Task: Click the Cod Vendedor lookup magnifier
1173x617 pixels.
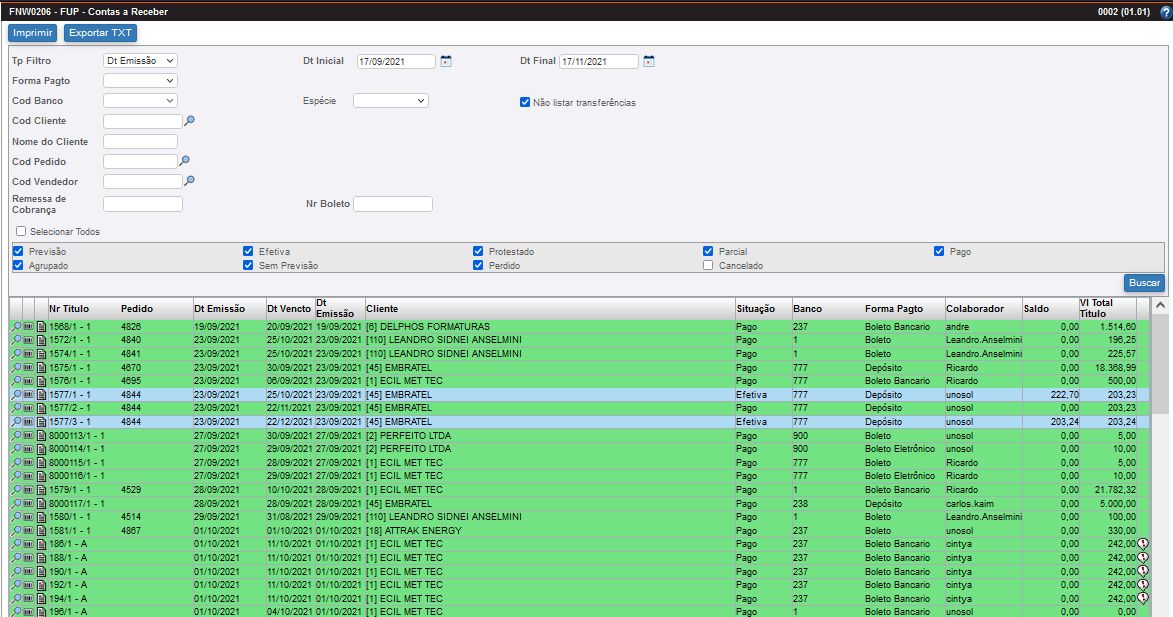Action: [x=189, y=181]
